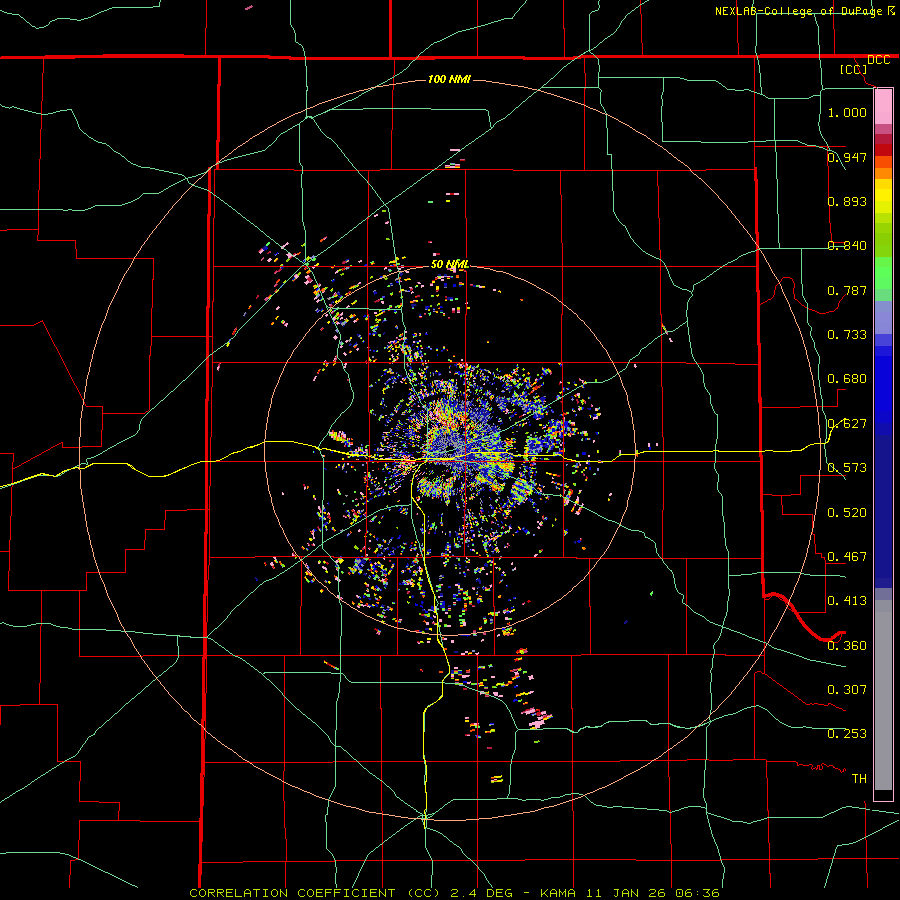Screen dimensions: 900x900
Task: Select the 0.733 legend value
Action: point(847,335)
